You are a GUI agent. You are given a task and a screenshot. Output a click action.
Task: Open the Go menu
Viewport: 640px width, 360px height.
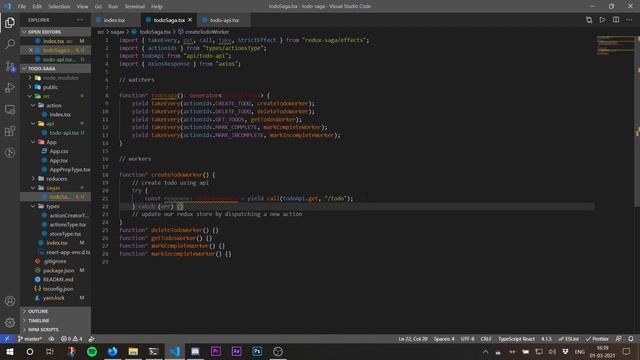pyautogui.click(x=98, y=6)
